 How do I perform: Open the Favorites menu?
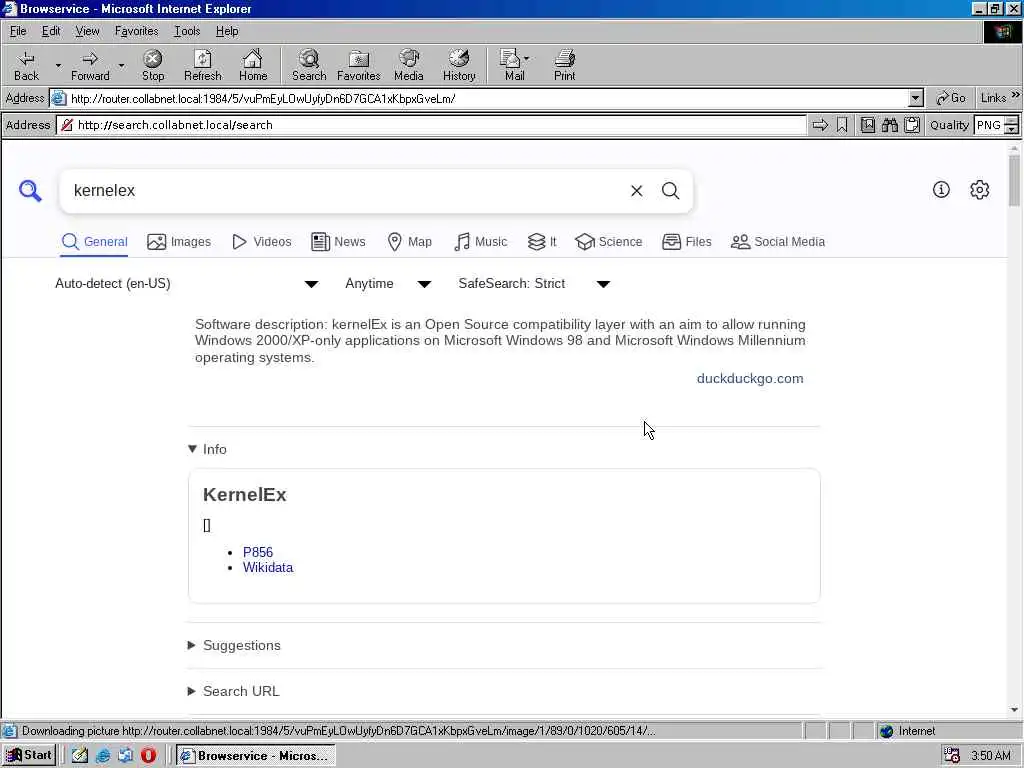coord(136,31)
